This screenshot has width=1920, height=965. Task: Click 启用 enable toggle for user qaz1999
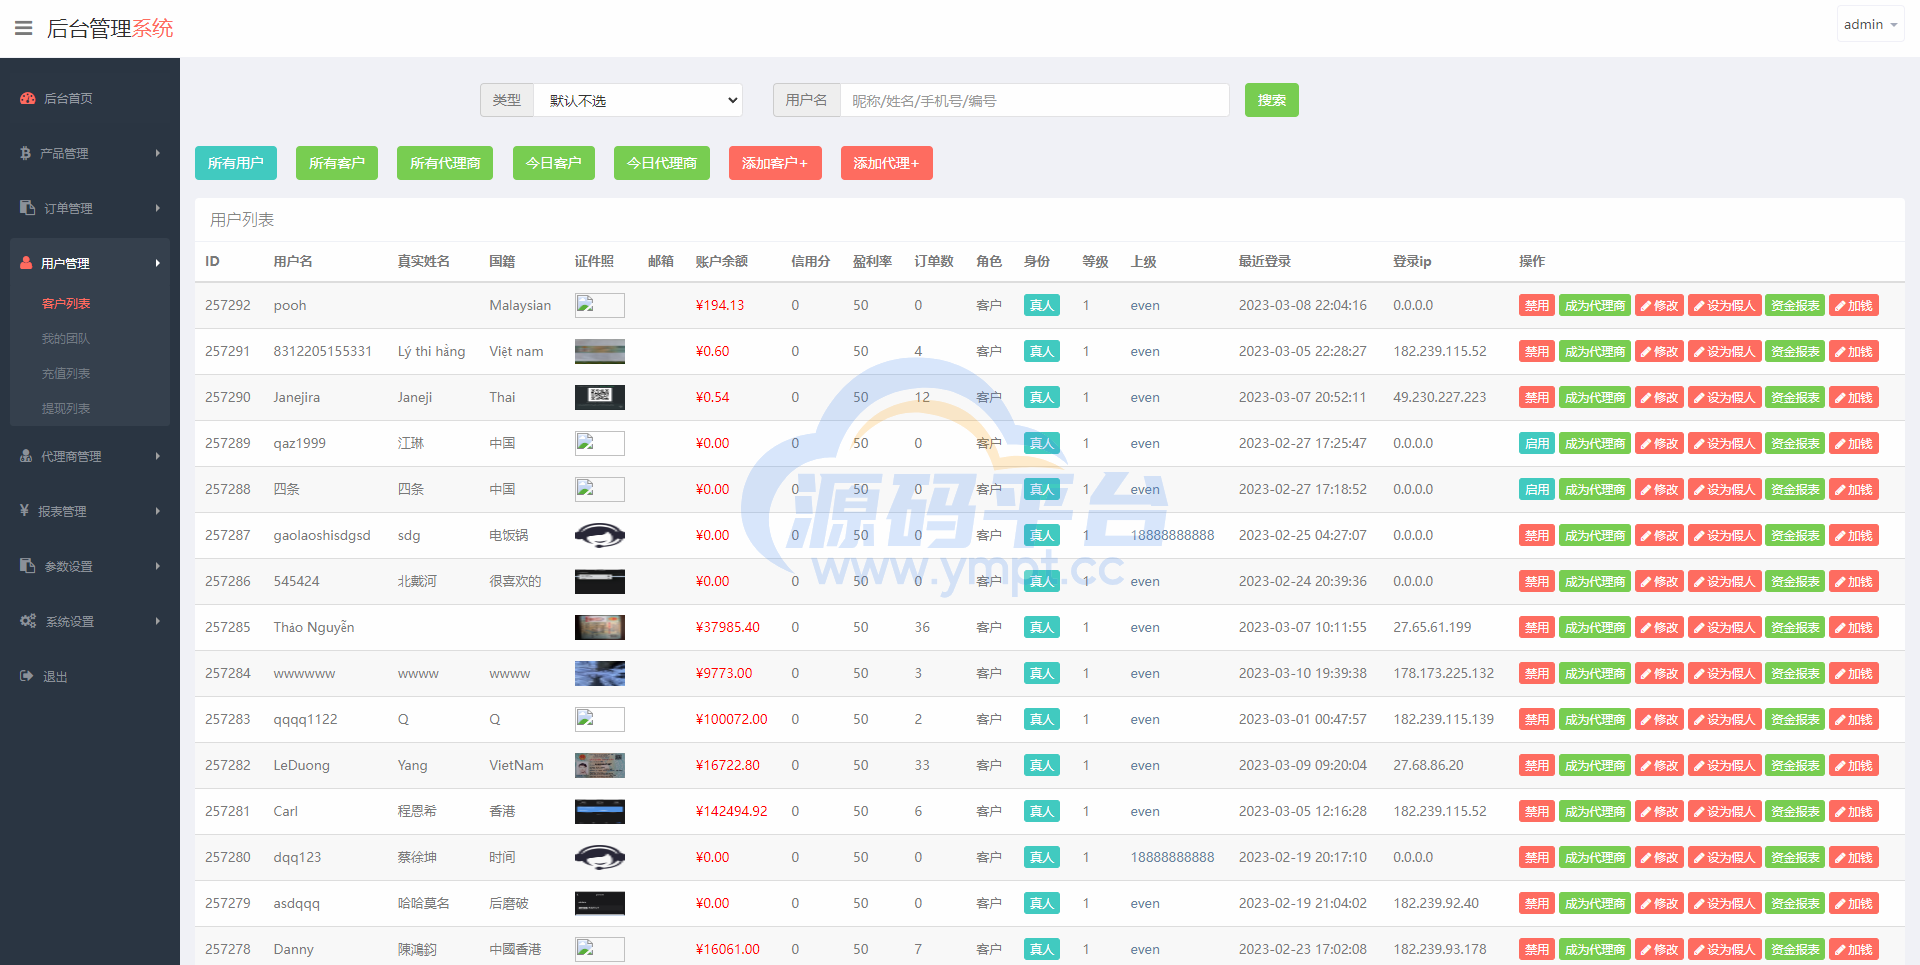1537,443
